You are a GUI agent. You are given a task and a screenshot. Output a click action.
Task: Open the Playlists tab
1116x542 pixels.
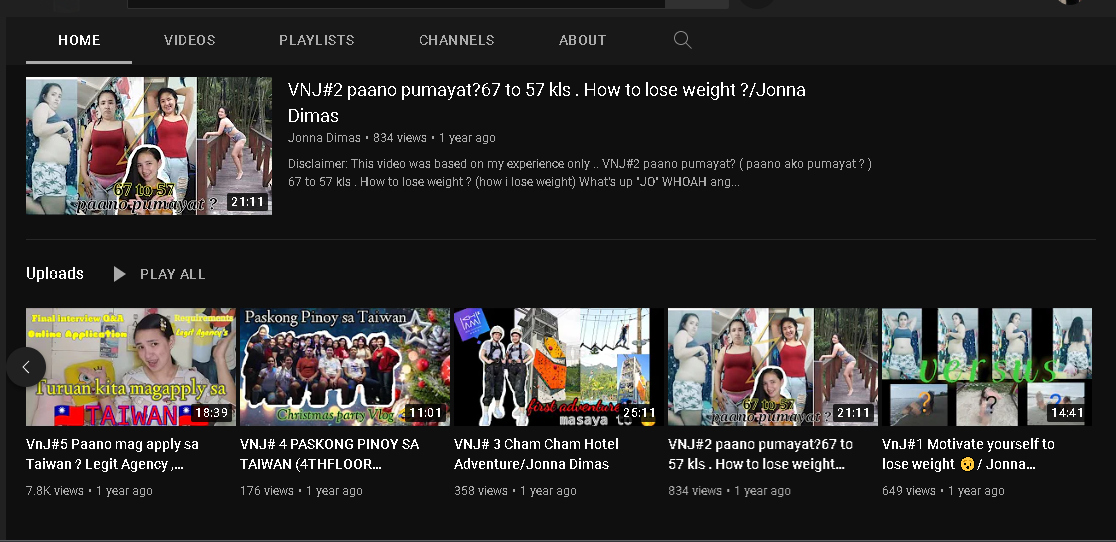point(317,40)
